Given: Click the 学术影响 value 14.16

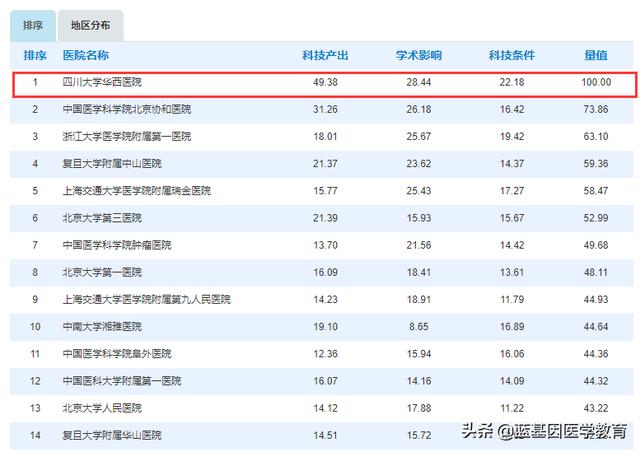Looking at the screenshot, I should 419,381.
